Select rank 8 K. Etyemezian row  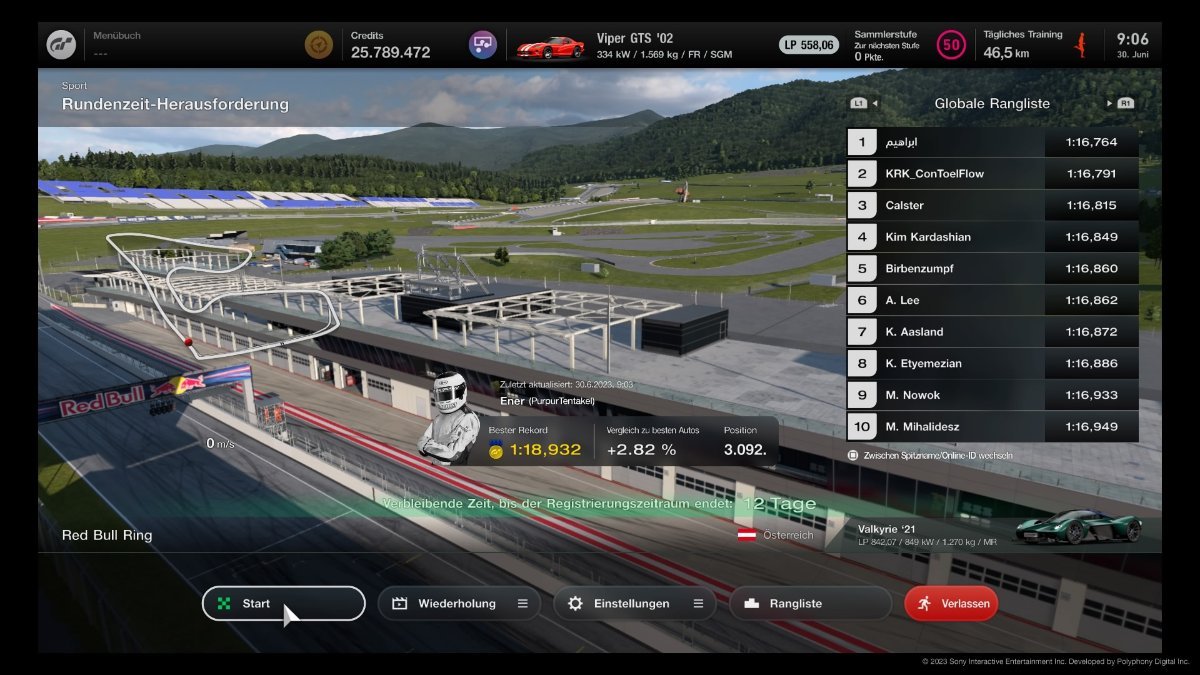[992, 364]
